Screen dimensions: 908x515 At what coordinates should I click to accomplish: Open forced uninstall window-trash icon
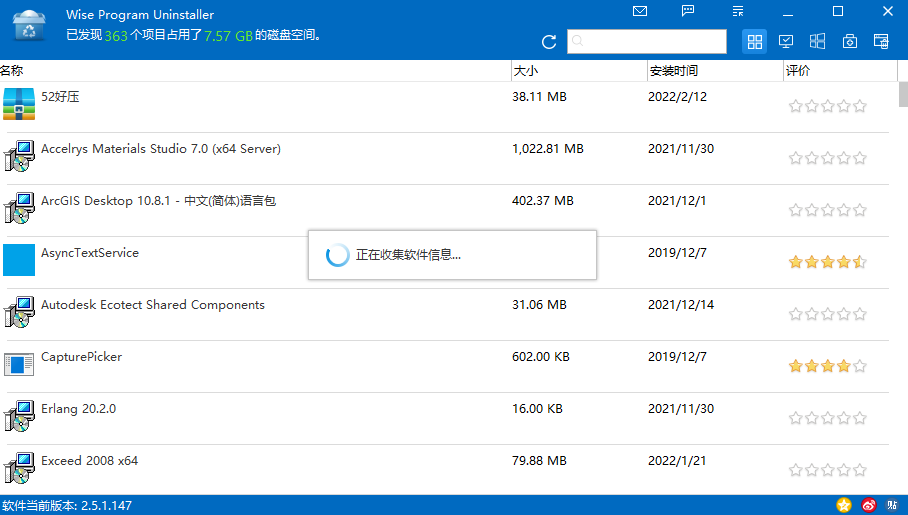[881, 42]
